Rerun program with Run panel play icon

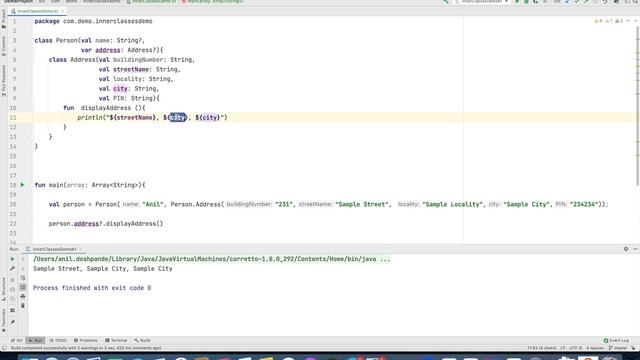pyautogui.click(x=12, y=259)
